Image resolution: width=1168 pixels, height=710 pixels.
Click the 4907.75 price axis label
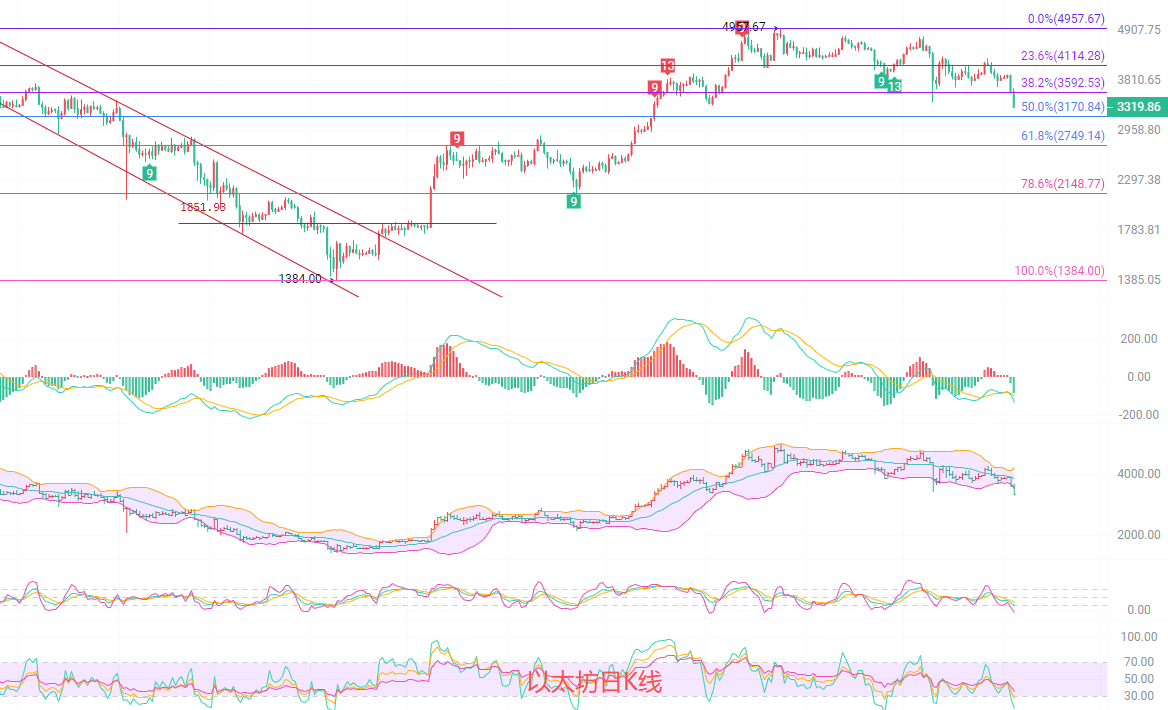1138,30
